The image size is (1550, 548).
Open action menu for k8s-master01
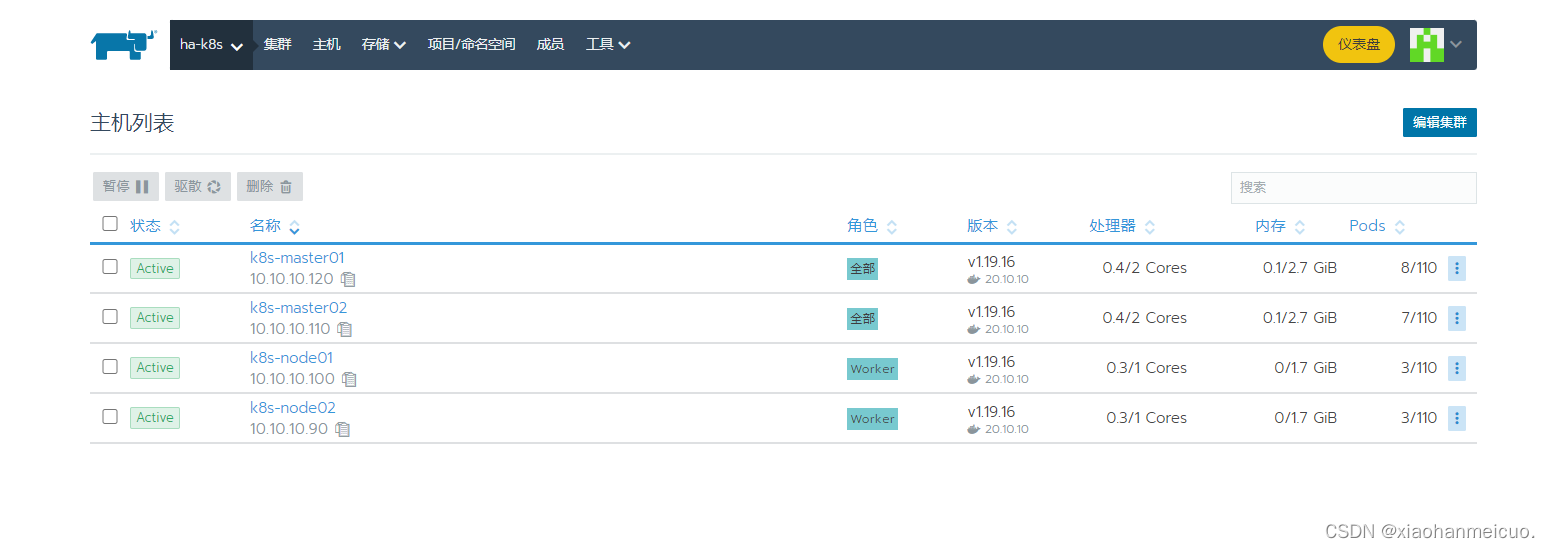pos(1457,268)
